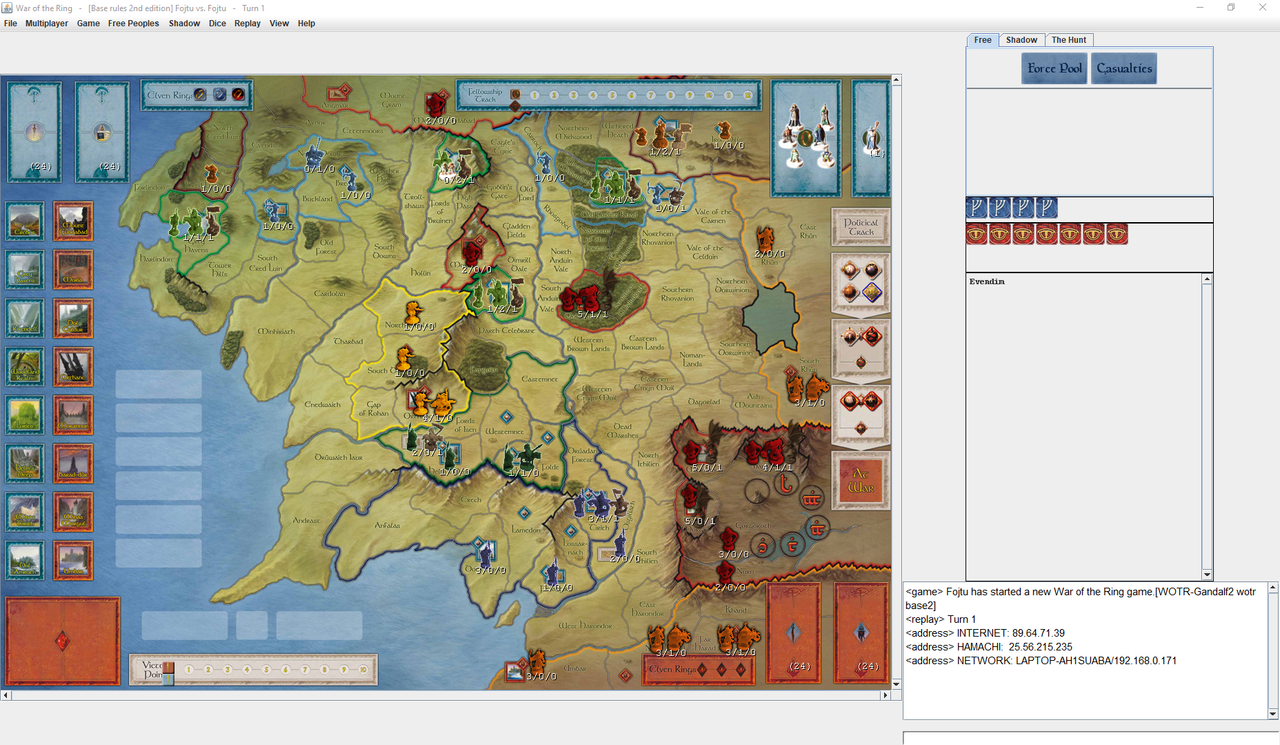The width and height of the screenshot is (1280, 745).
Task: Click the Evendim list panel scrollbar down arrow
Action: click(x=1207, y=574)
